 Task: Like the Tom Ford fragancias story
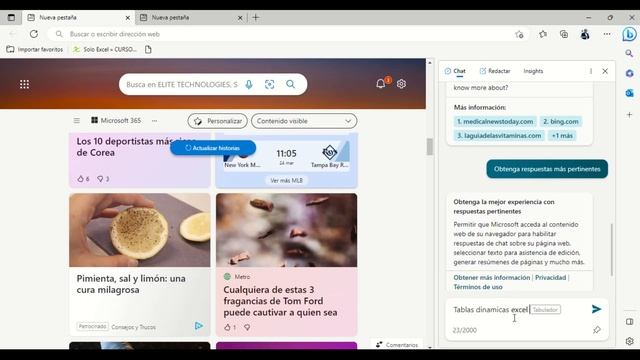coord(227,327)
